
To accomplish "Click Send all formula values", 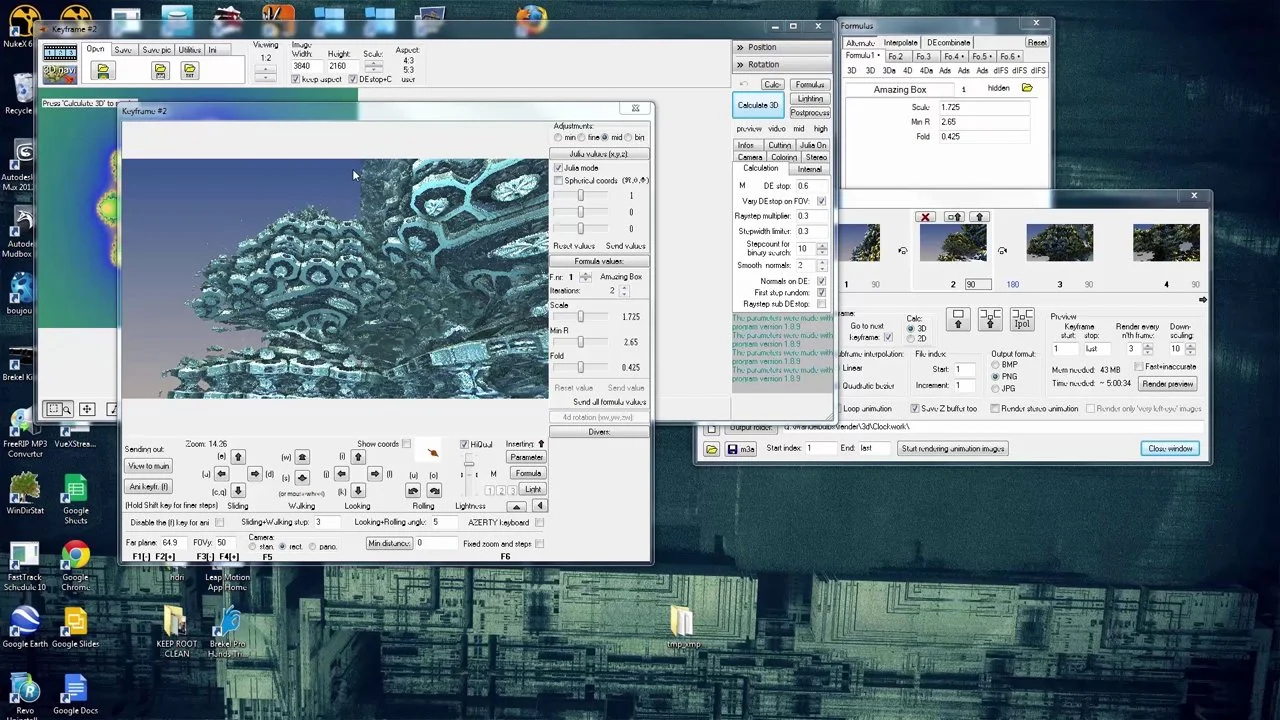I will click(609, 402).
